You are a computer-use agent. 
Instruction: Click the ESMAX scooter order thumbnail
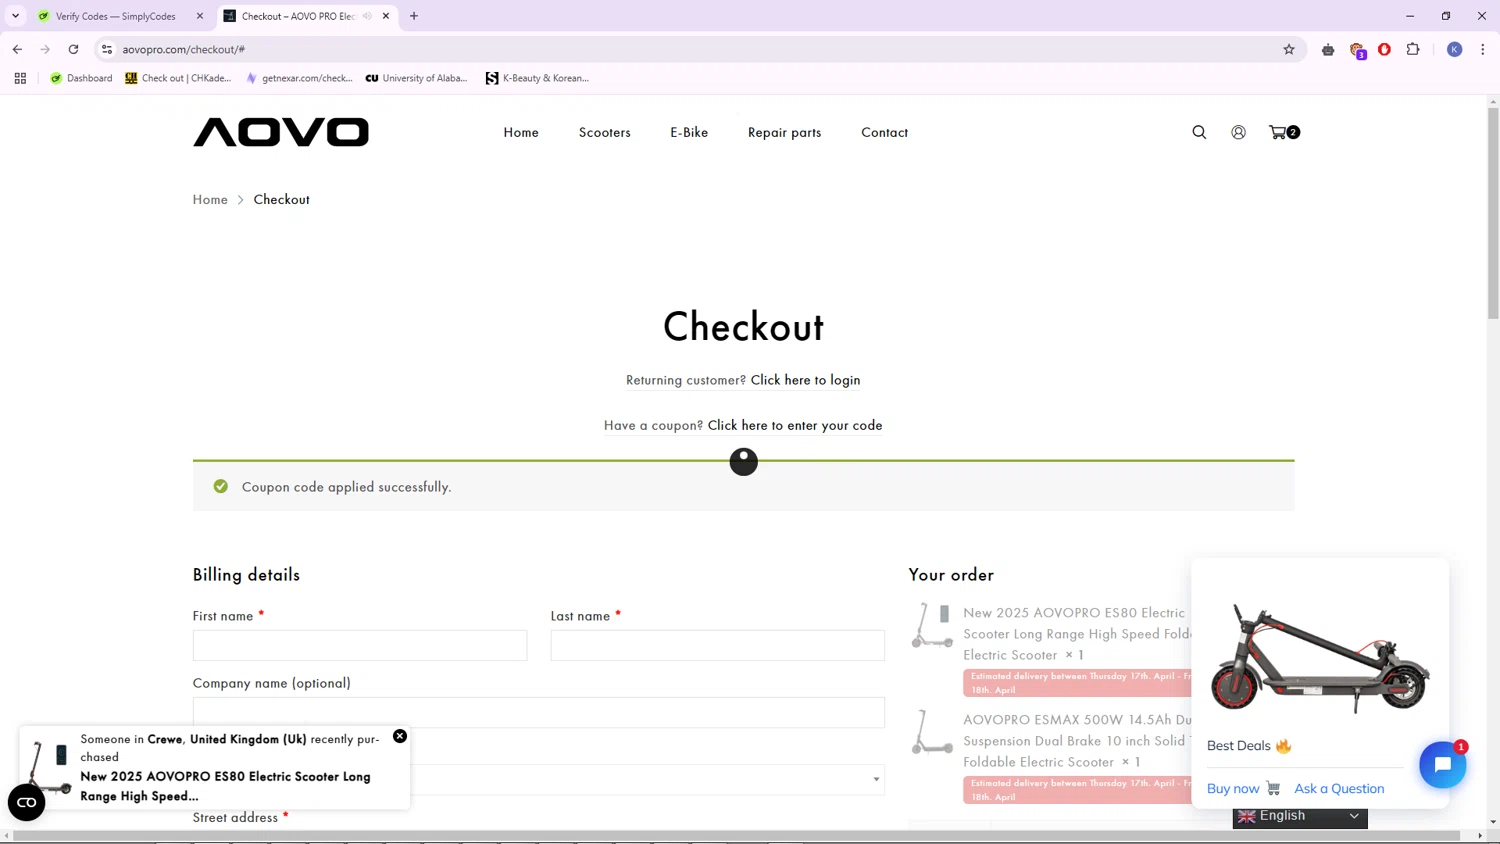pos(932,732)
